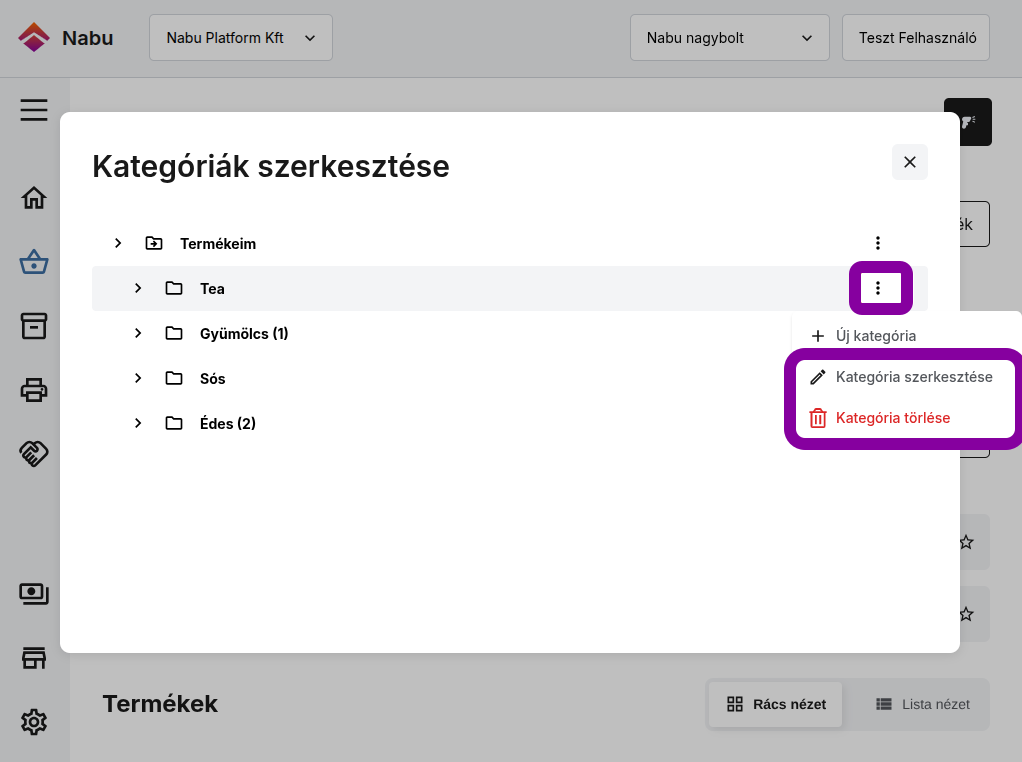Select the Gyümölcs (1) category label
Image resolution: width=1022 pixels, height=762 pixels.
pos(244,334)
